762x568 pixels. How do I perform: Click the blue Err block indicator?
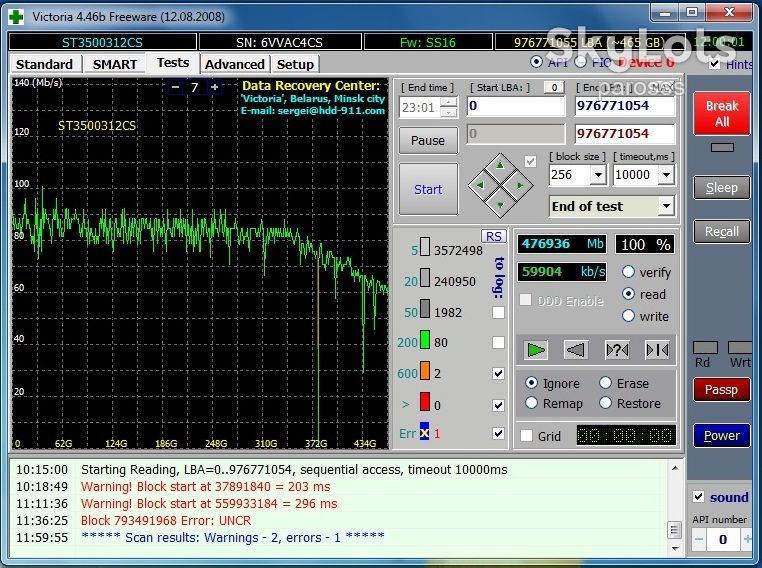[x=425, y=431]
